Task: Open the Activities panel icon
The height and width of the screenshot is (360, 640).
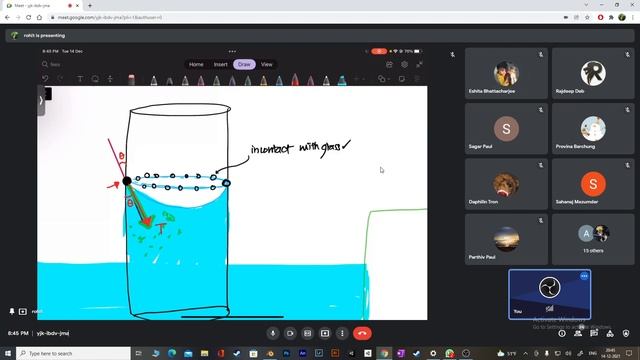Action: (610, 333)
